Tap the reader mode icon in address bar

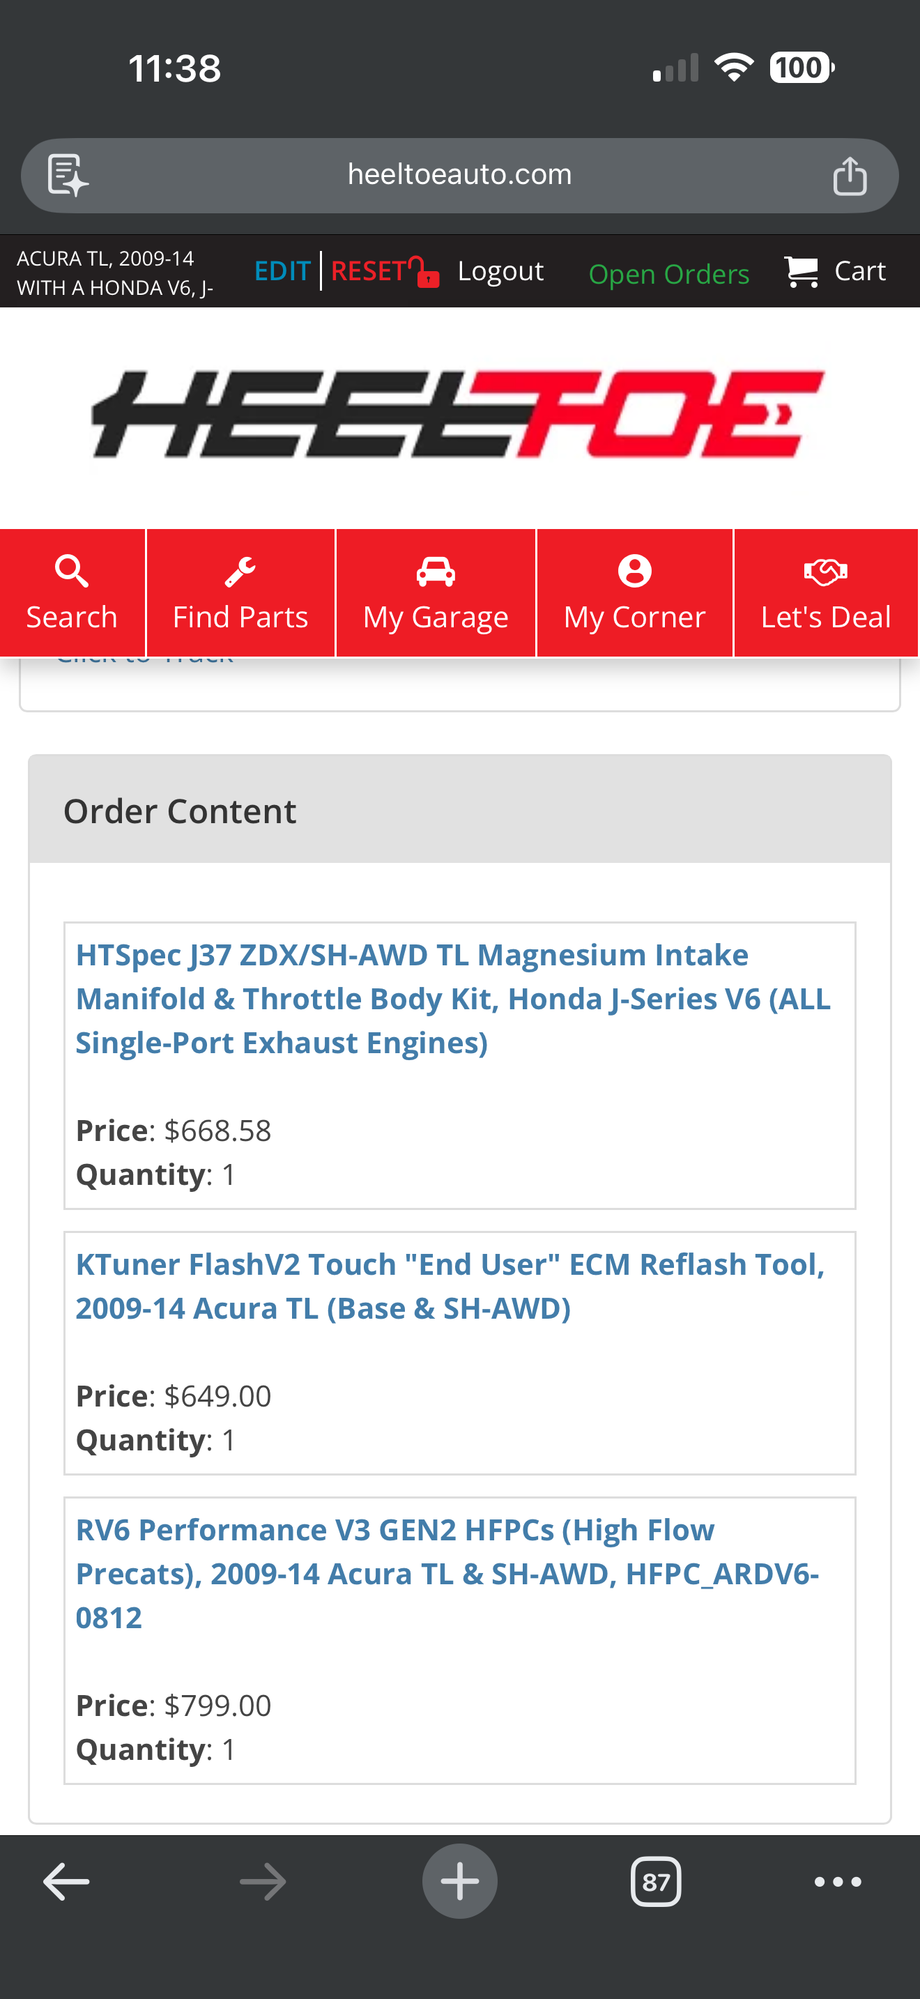(68, 176)
